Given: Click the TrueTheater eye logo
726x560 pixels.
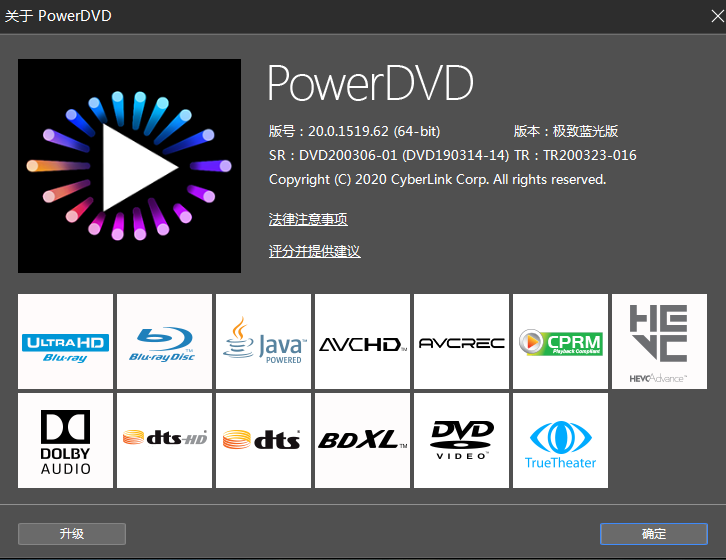Looking at the screenshot, I should (561, 440).
